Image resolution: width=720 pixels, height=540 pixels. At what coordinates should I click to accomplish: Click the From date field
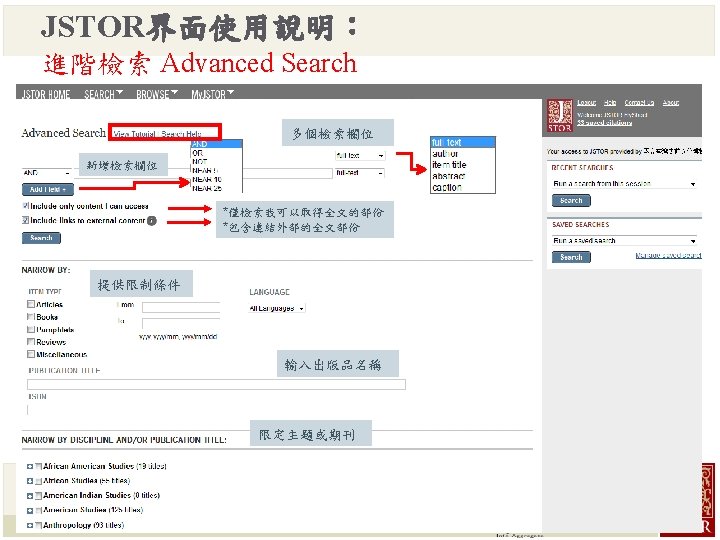pyautogui.click(x=181, y=307)
